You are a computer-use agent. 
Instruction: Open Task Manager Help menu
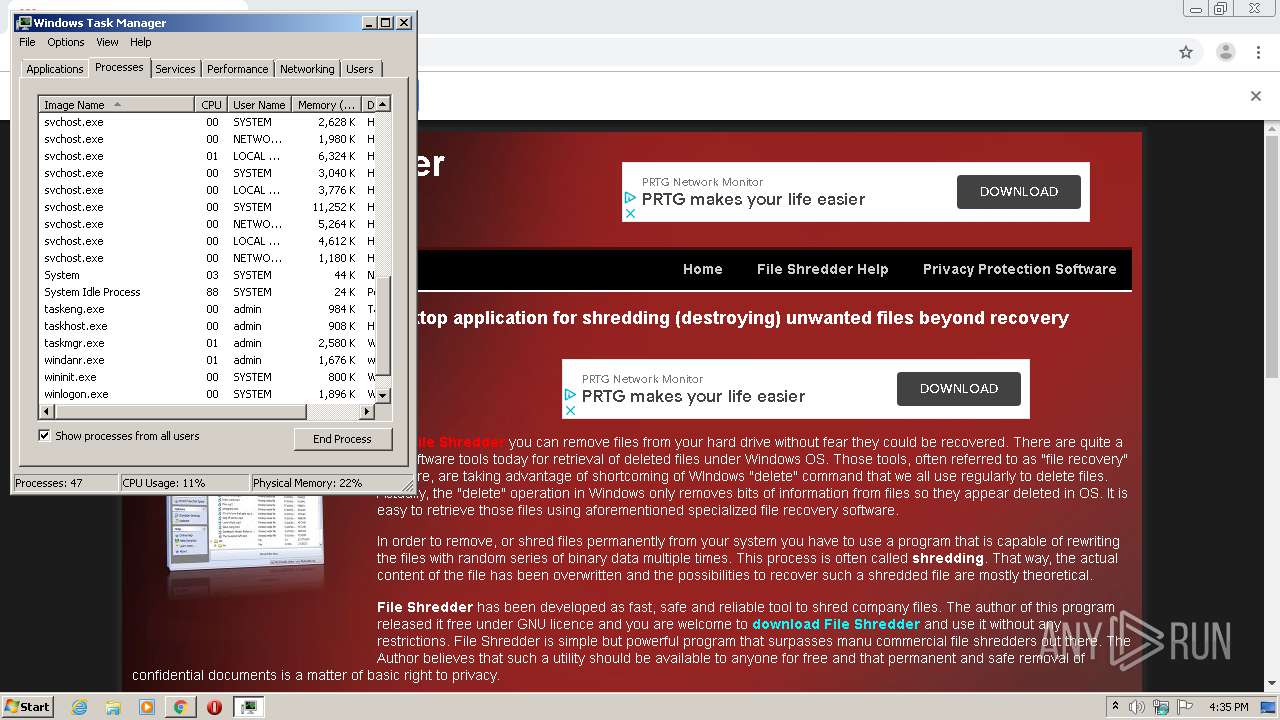click(x=140, y=42)
